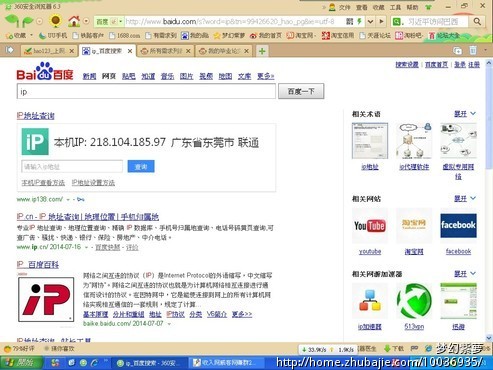Viewport: 493px width, 370px height.
Task: Open the dropdown arrow after the baike.baidu.com date
Action: (169, 324)
